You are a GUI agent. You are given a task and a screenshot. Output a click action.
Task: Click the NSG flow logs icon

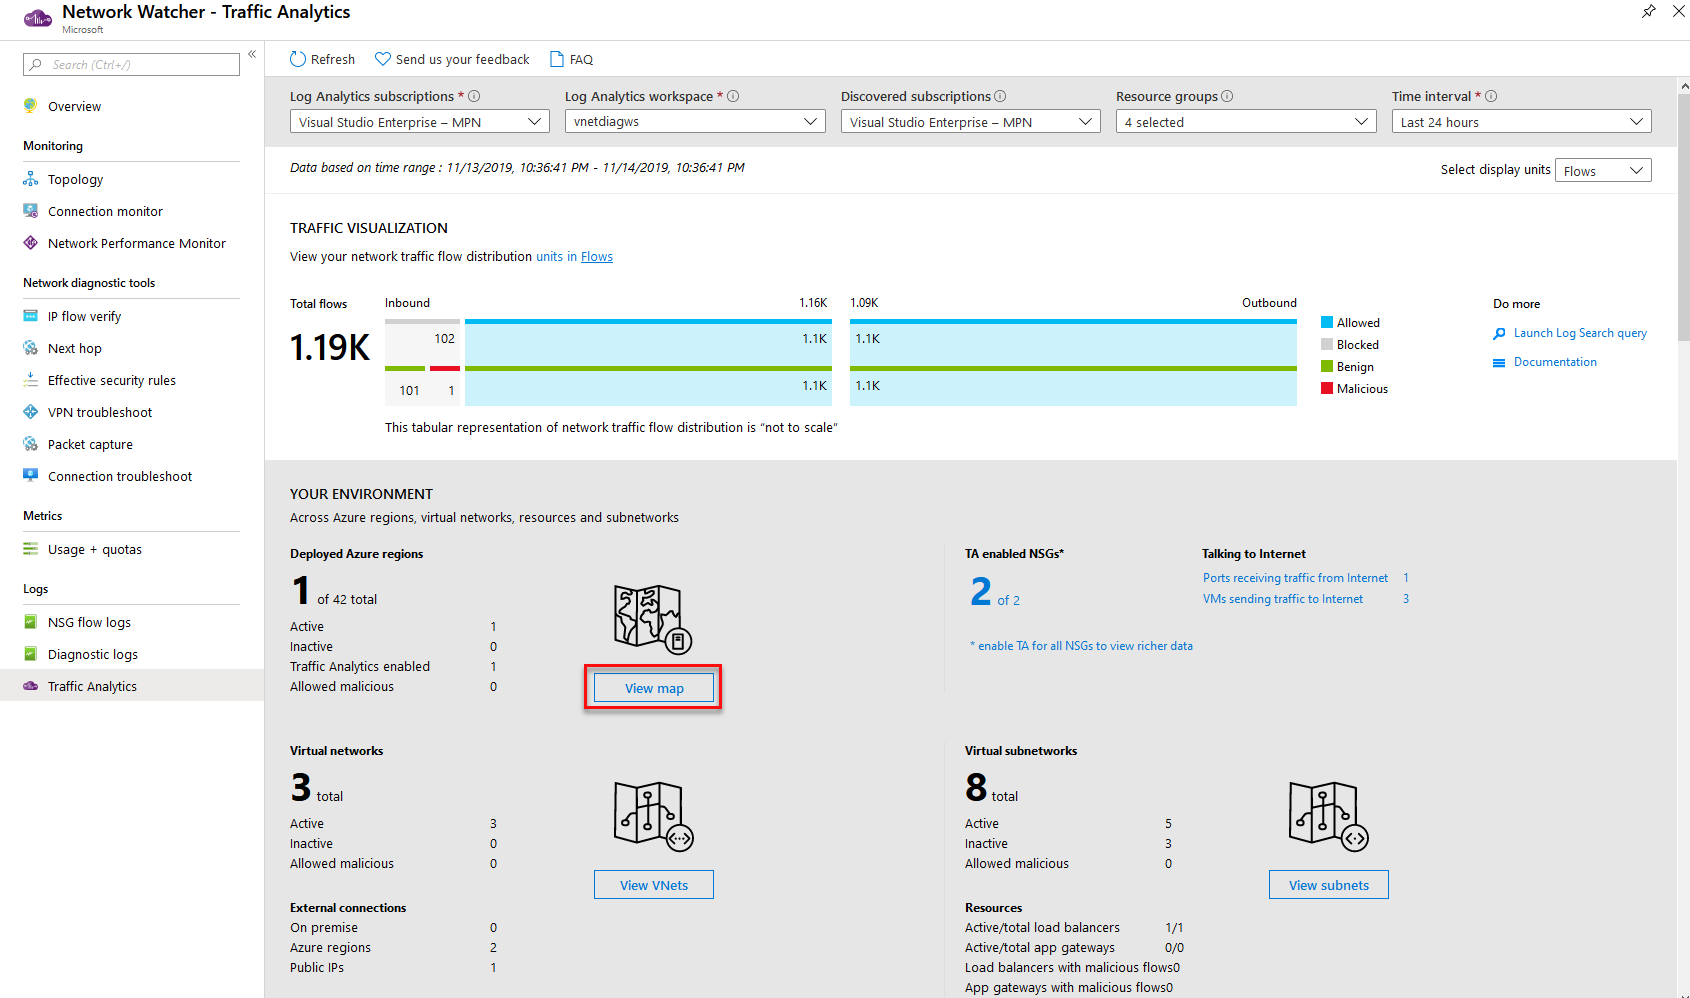tap(31, 622)
